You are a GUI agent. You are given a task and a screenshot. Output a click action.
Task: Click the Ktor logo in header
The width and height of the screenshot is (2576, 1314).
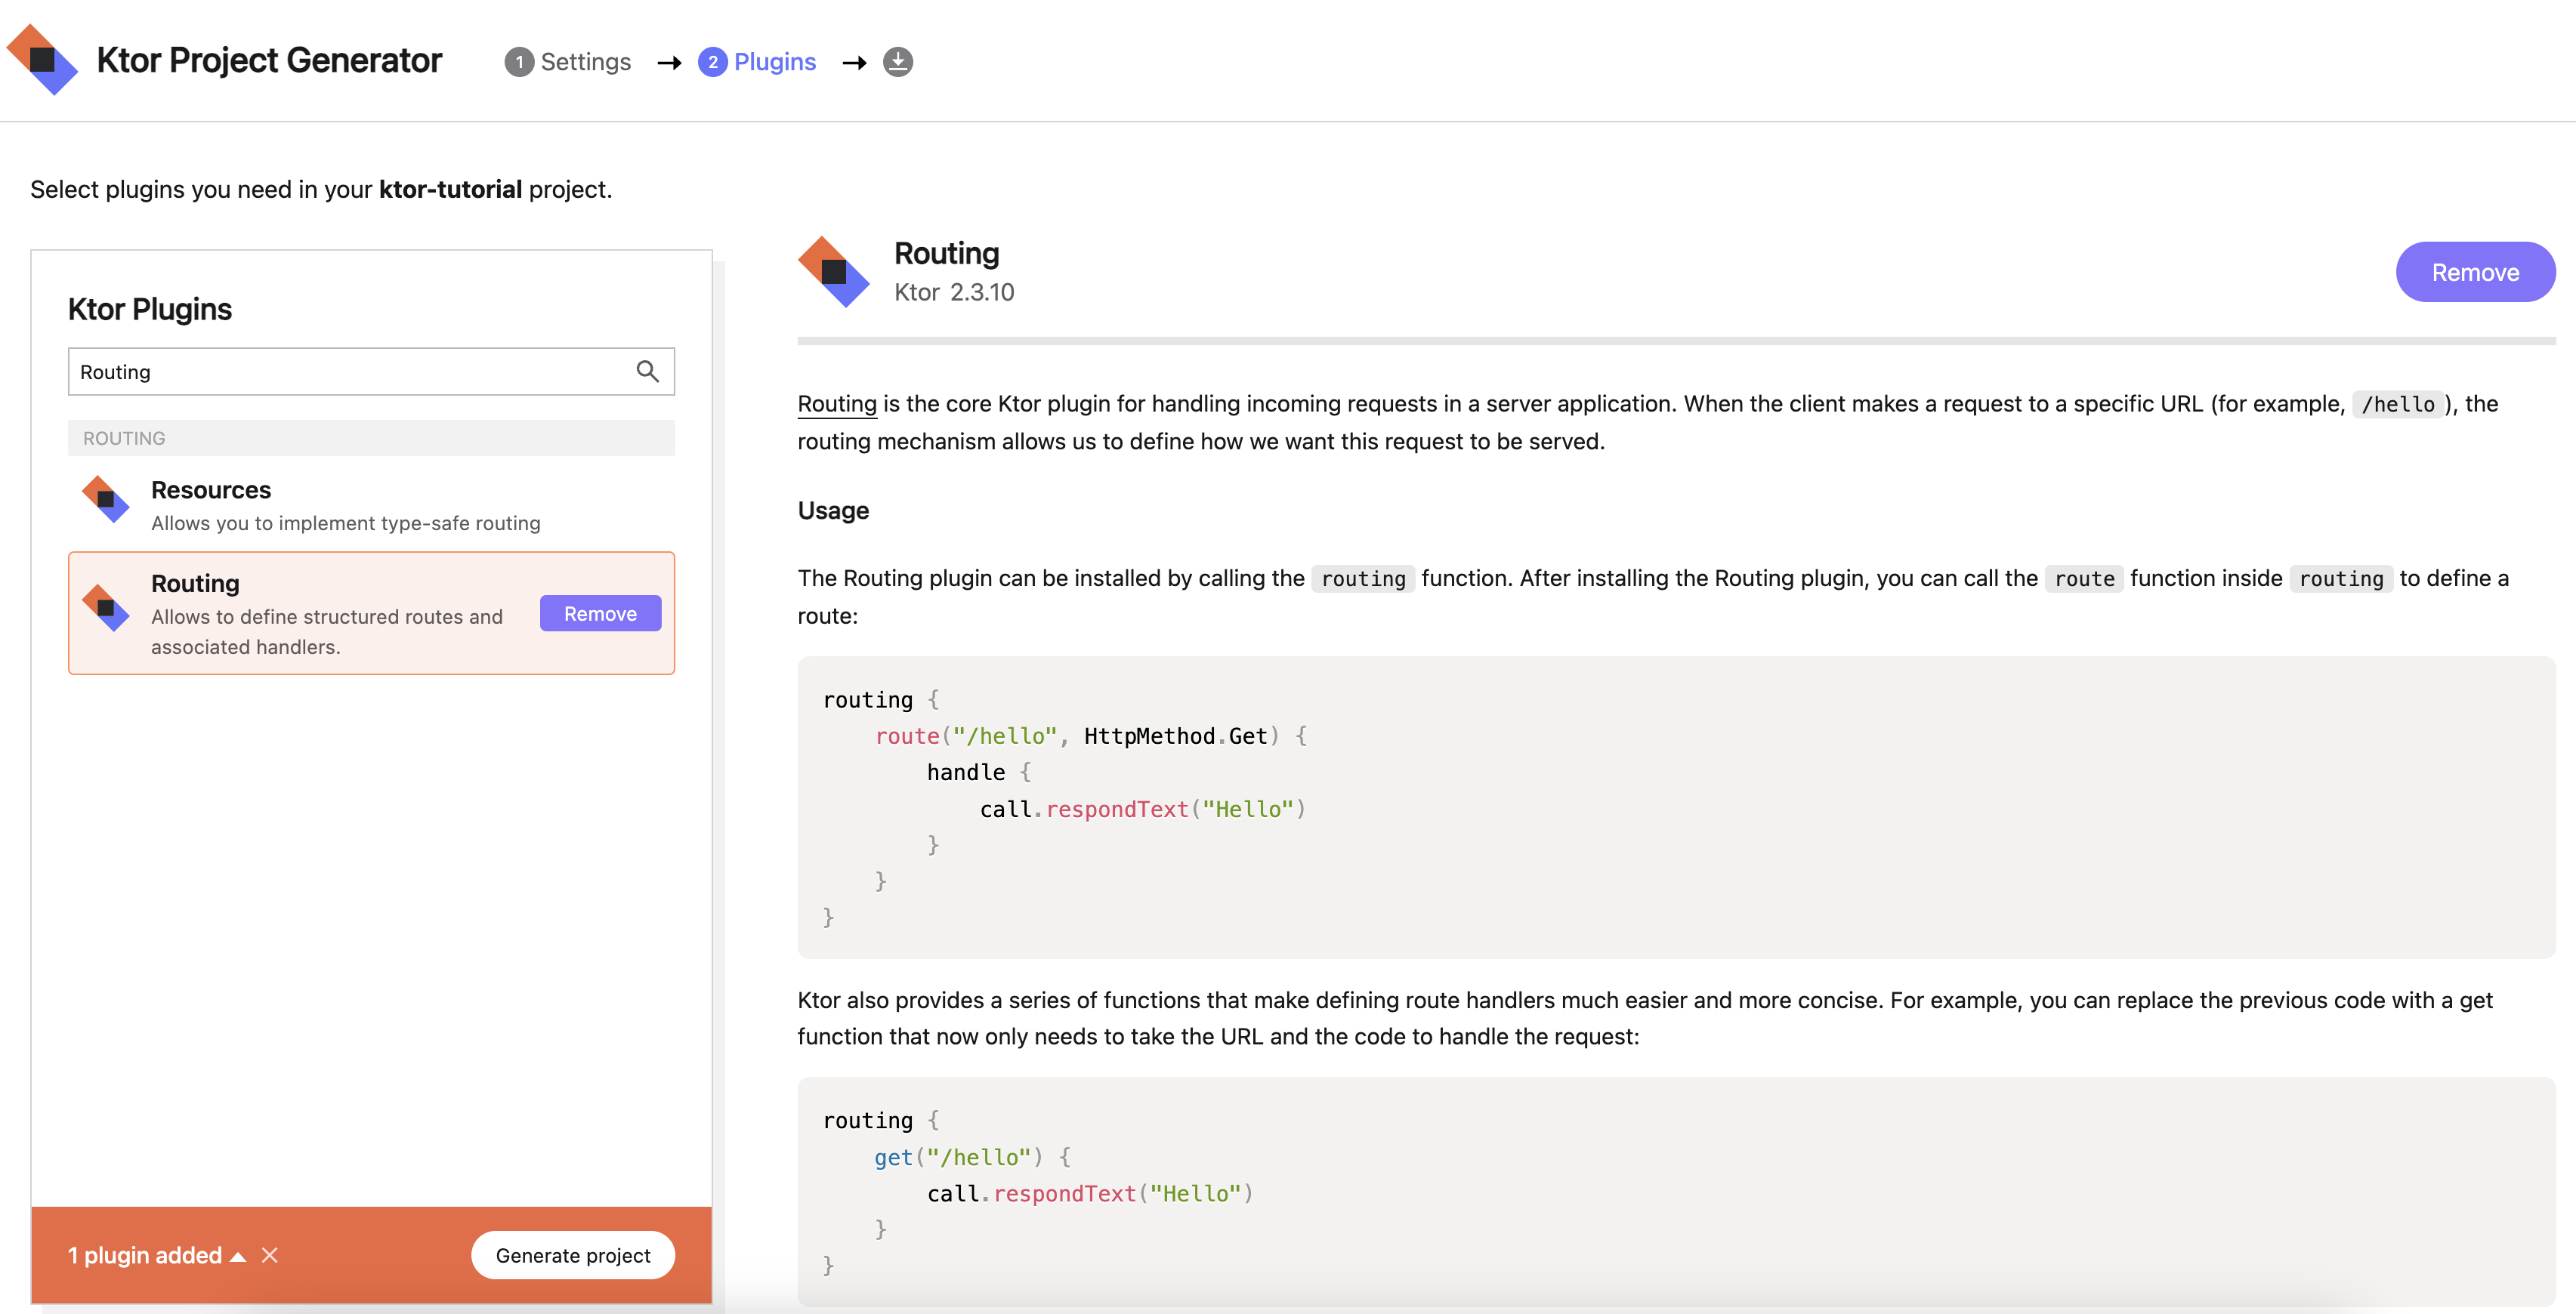coord(42,60)
